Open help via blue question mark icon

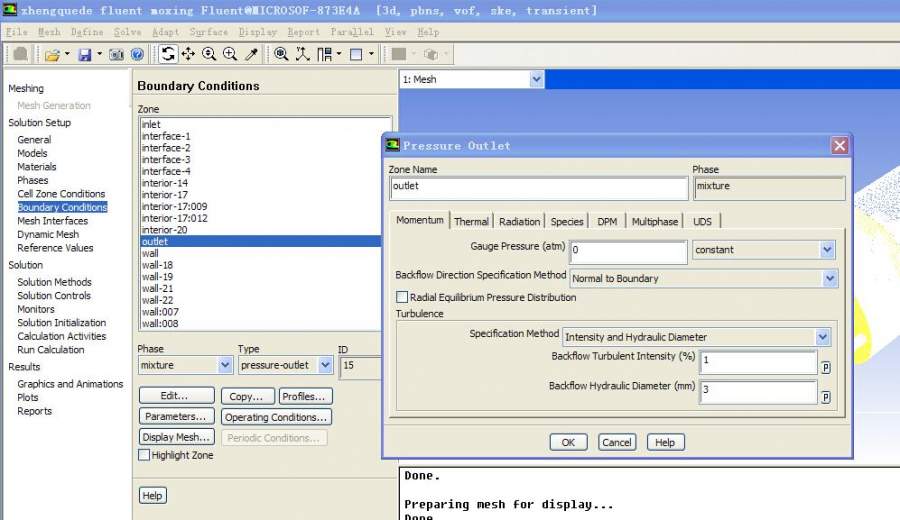[x=137, y=54]
